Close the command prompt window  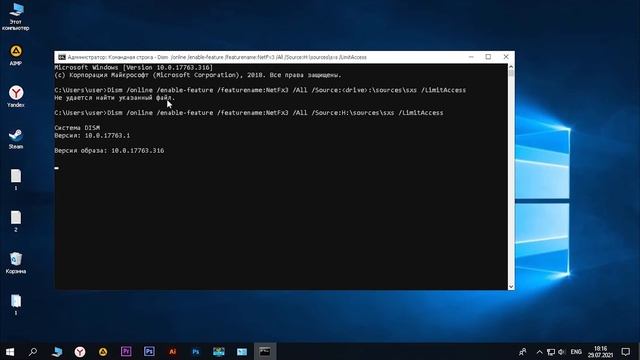506,57
